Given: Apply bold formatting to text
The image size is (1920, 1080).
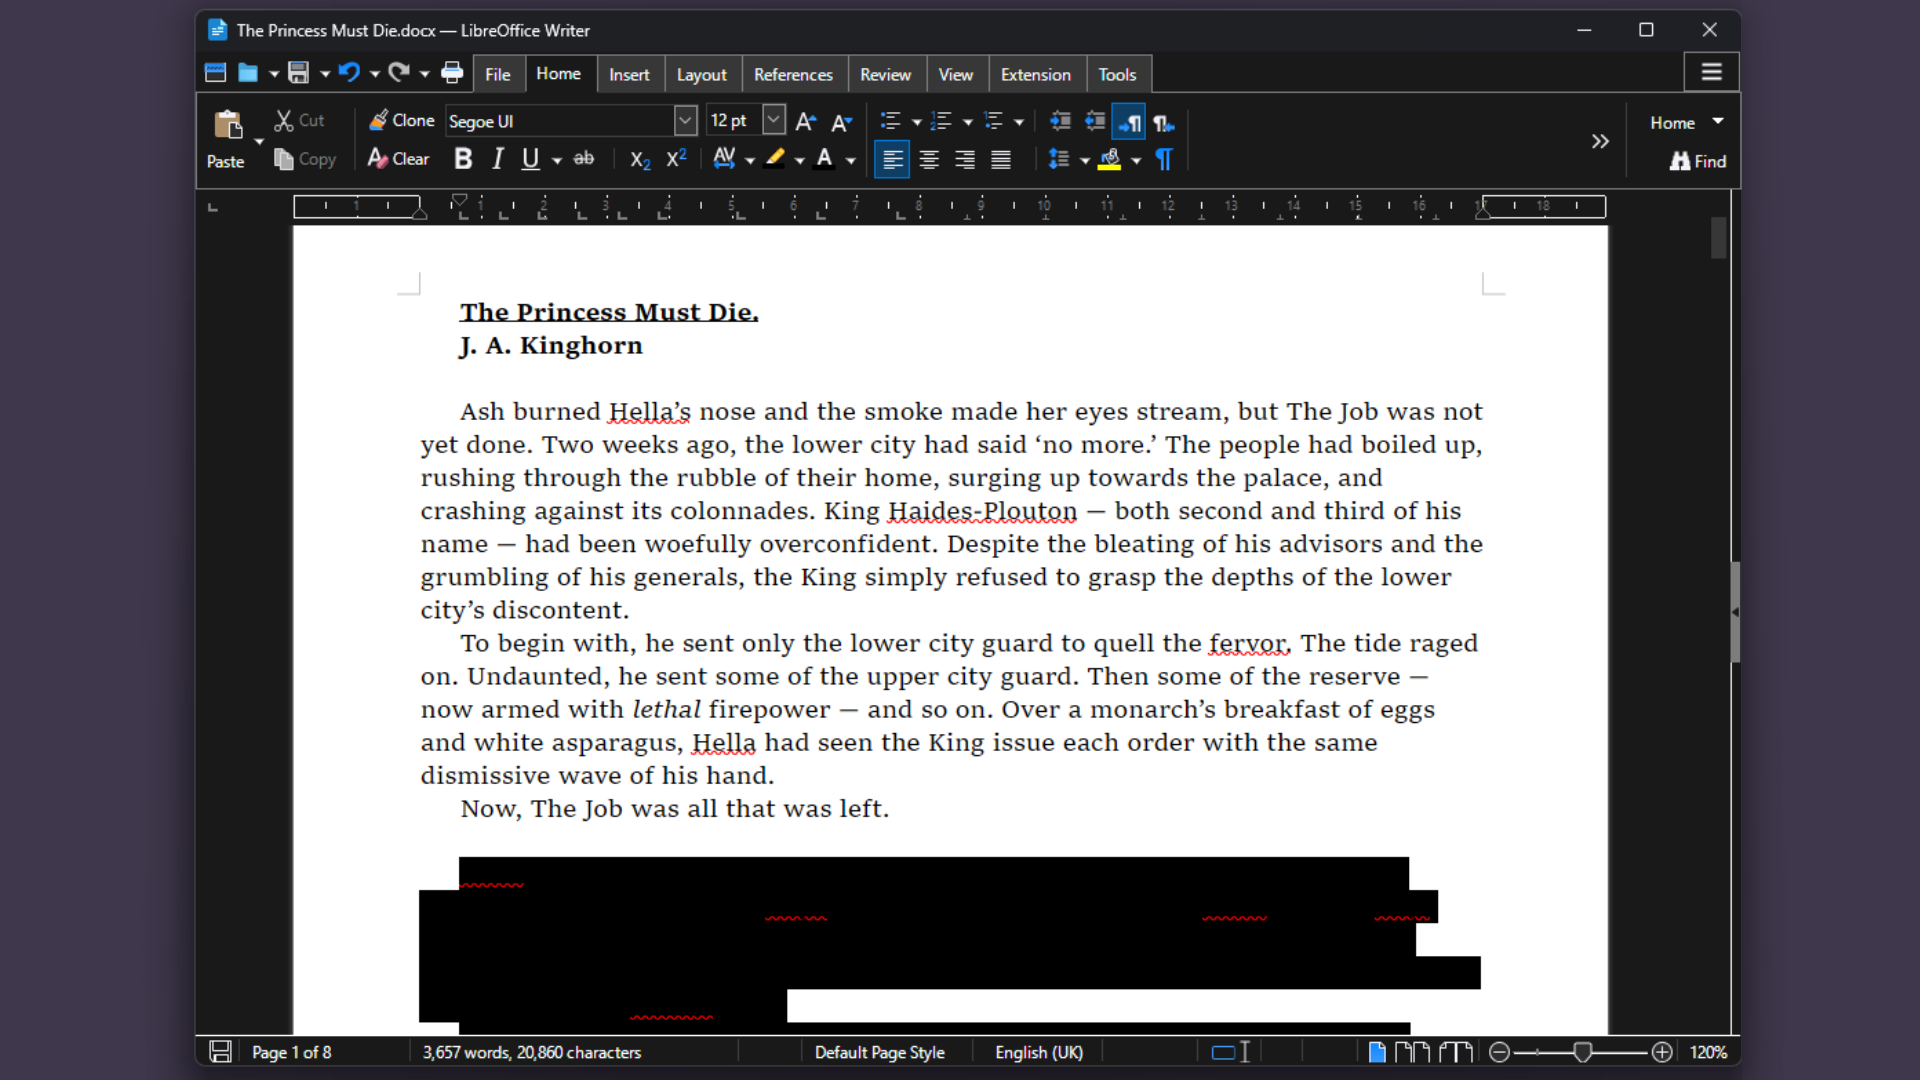Looking at the screenshot, I should coord(462,159).
